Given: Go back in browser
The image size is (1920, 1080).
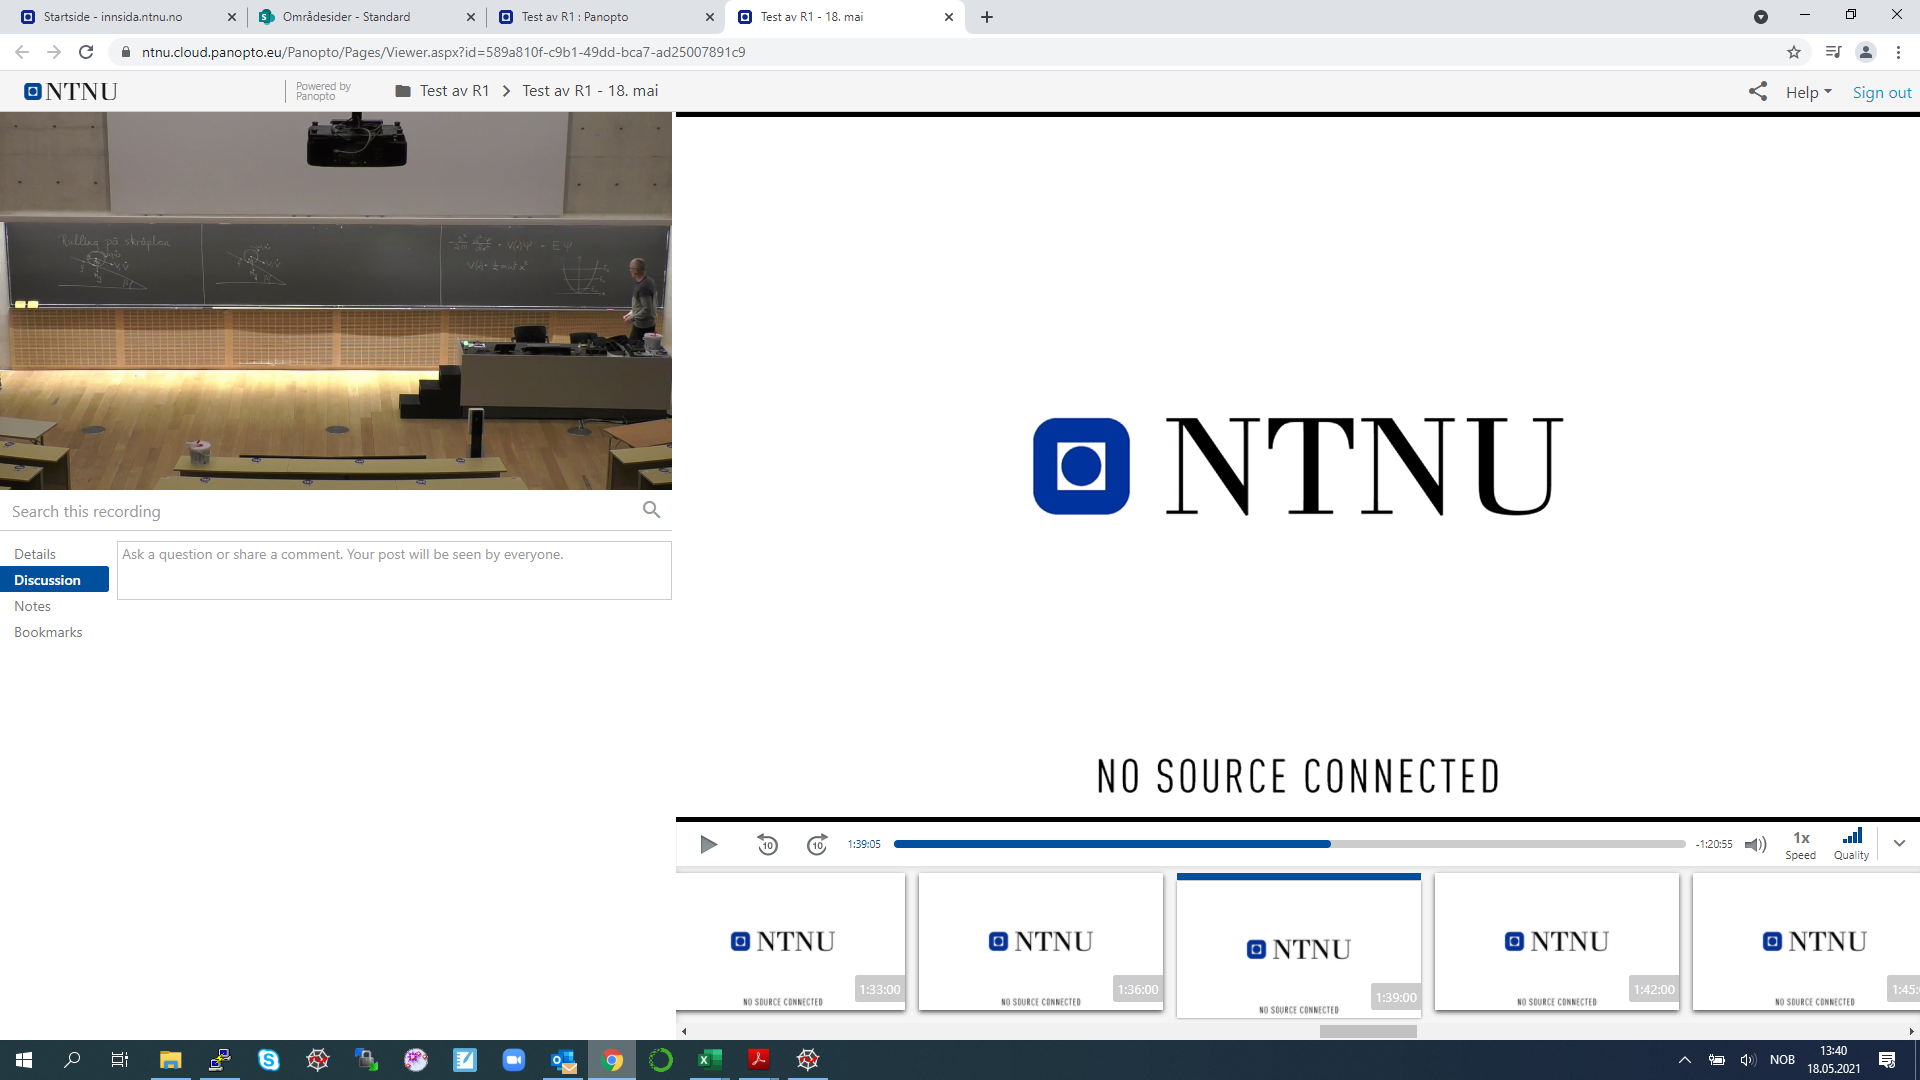Looking at the screenshot, I should (22, 52).
